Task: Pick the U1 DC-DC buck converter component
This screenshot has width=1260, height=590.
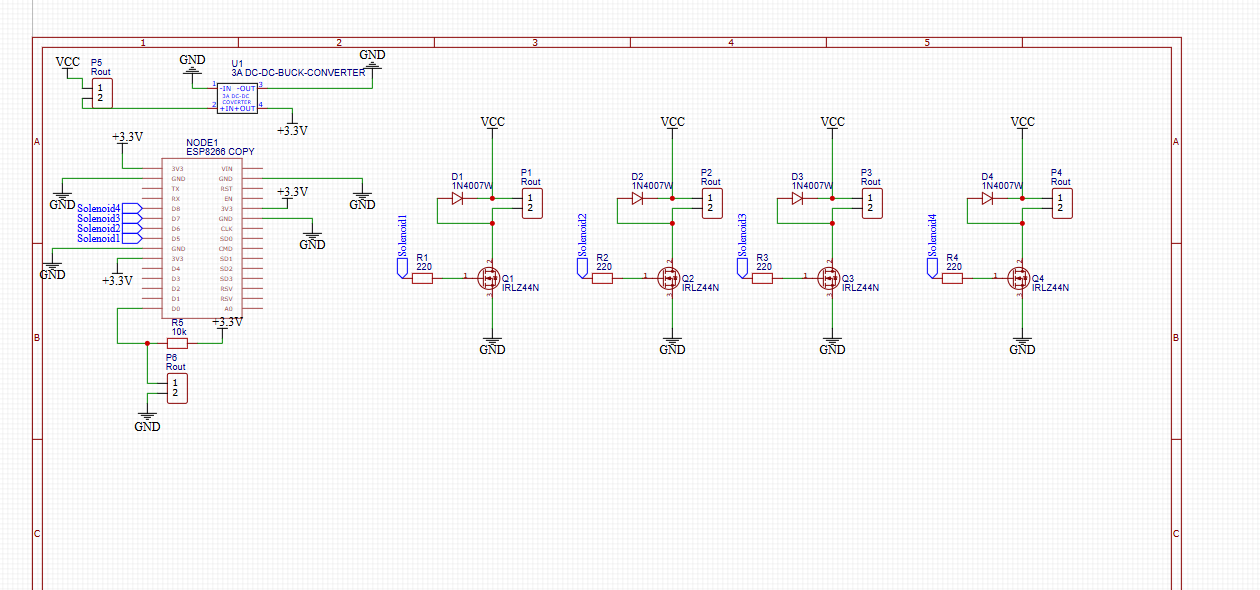Action: point(237,98)
